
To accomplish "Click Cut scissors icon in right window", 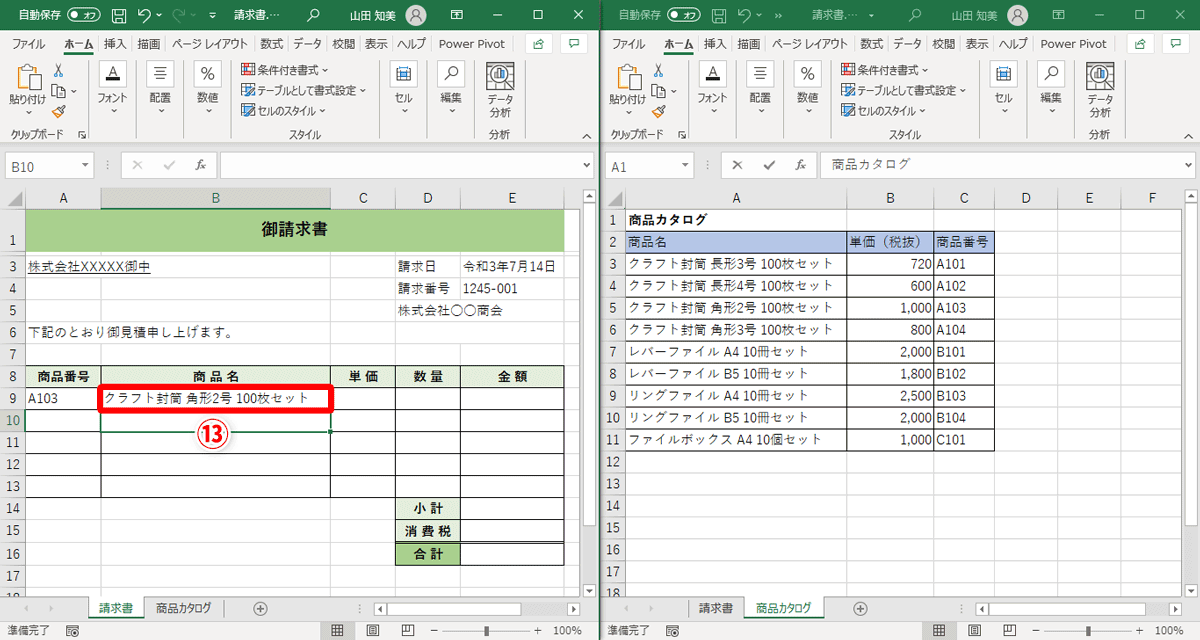I will pos(658,71).
